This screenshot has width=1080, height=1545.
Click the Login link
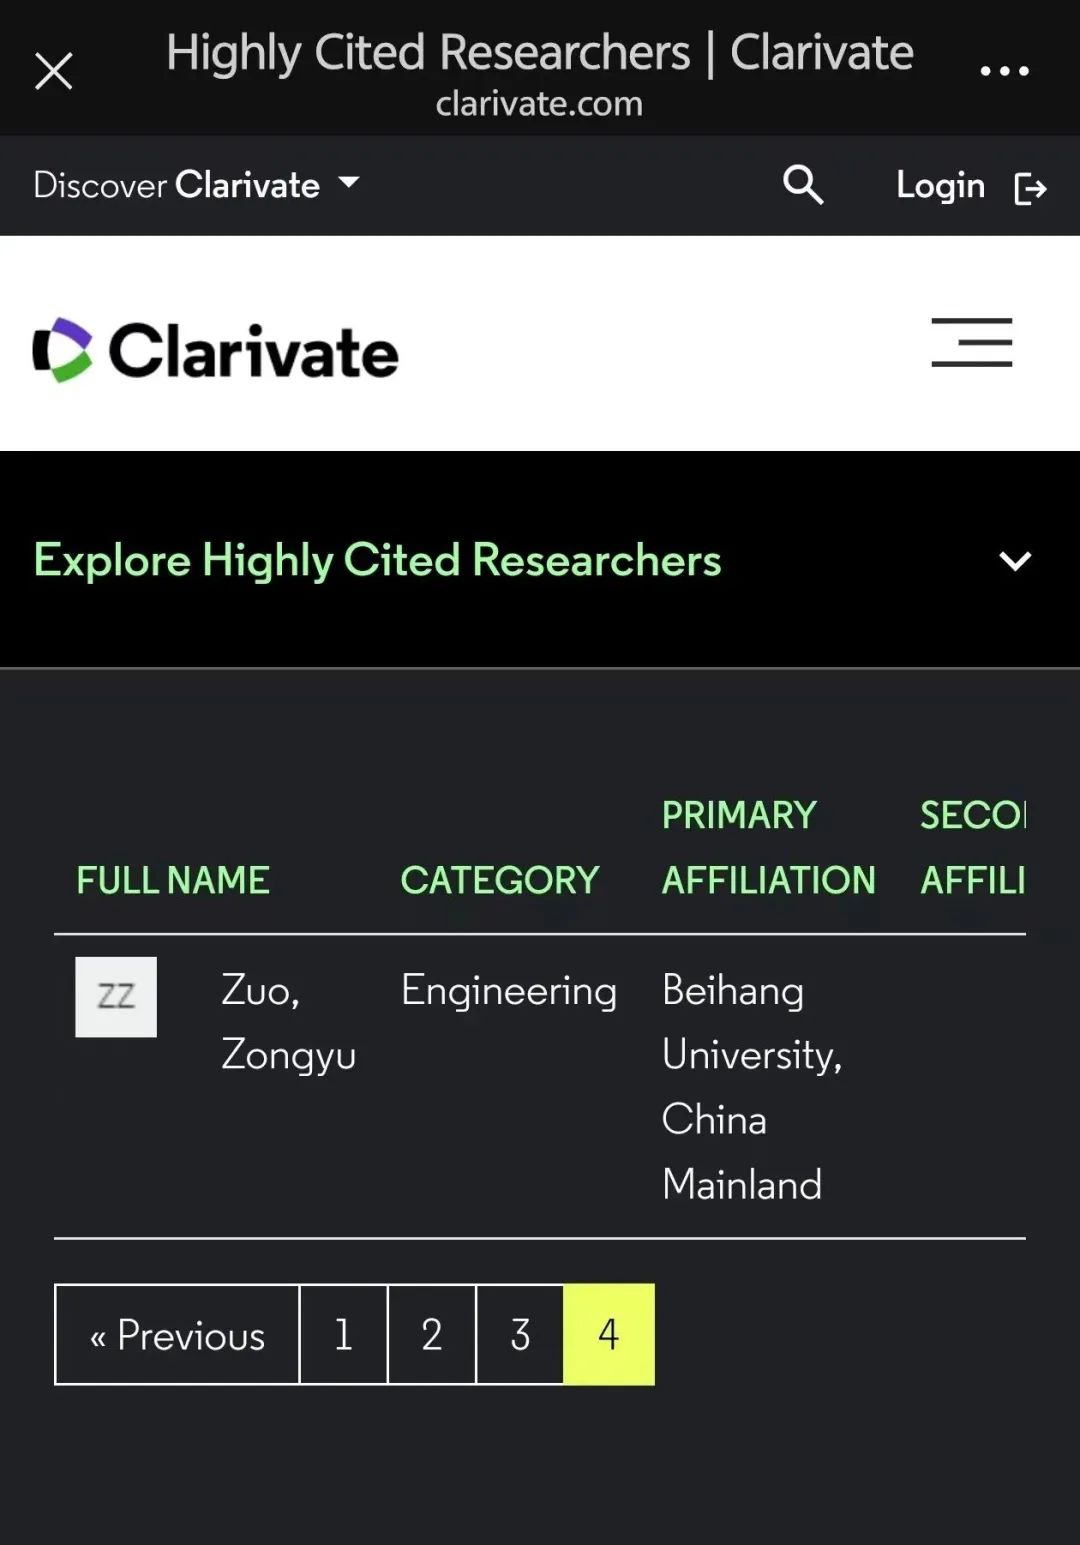(940, 185)
